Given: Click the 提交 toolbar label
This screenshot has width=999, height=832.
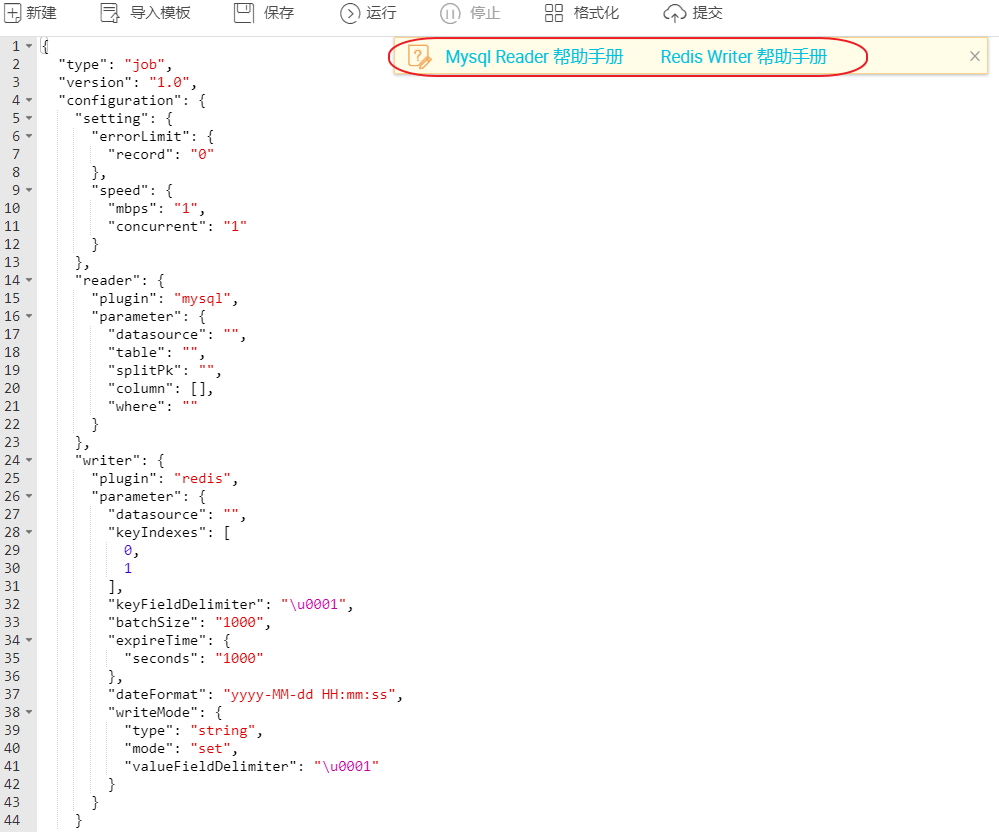Looking at the screenshot, I should click(707, 13).
